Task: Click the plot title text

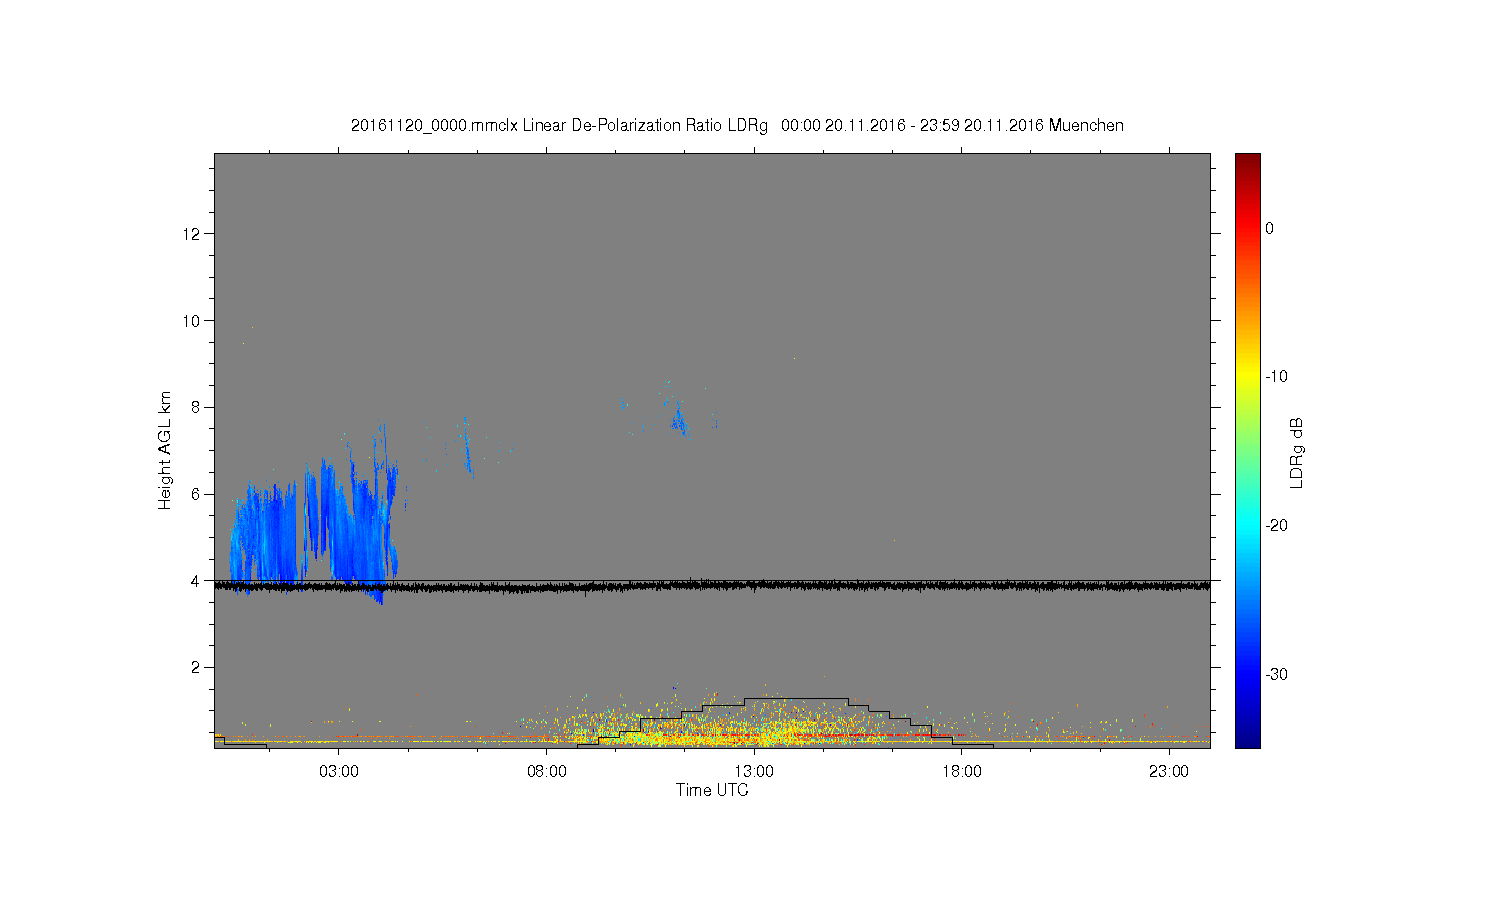Action: pos(737,126)
